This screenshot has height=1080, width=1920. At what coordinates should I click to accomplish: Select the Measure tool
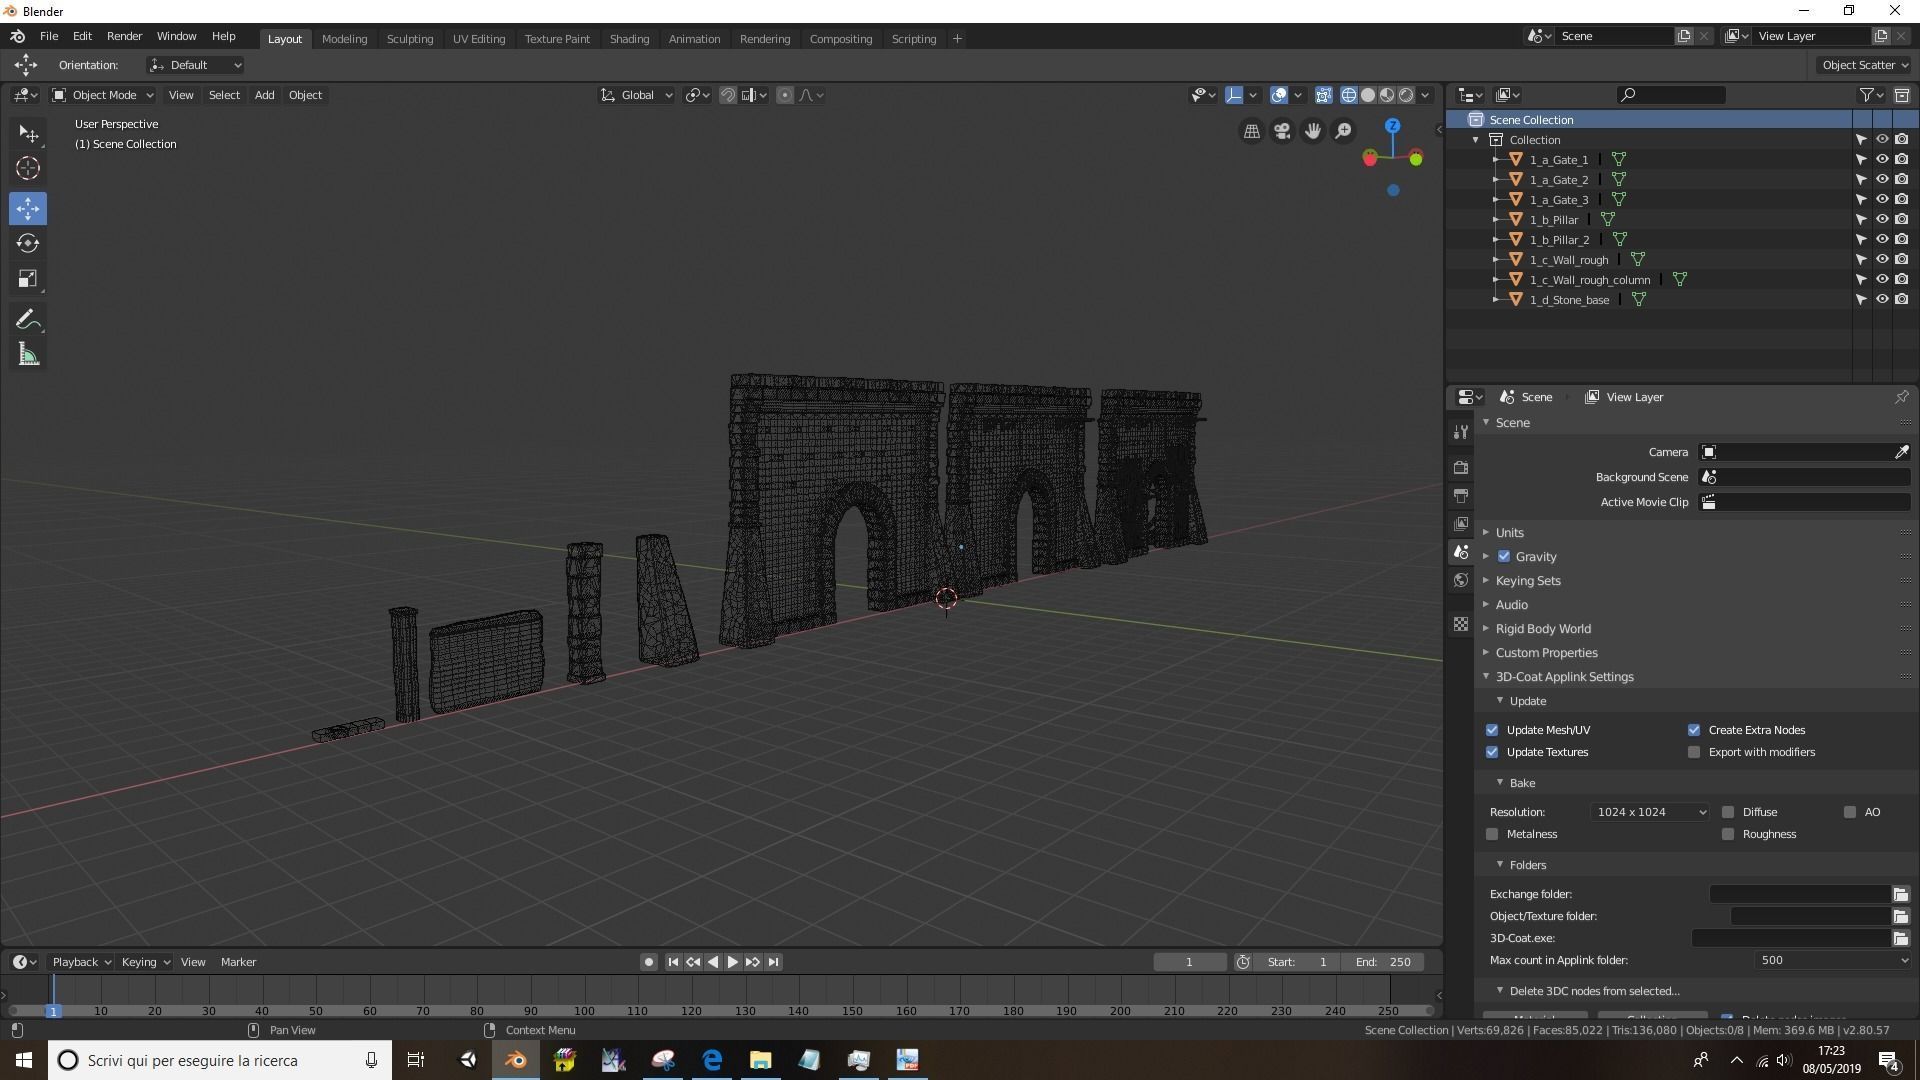tap(28, 355)
